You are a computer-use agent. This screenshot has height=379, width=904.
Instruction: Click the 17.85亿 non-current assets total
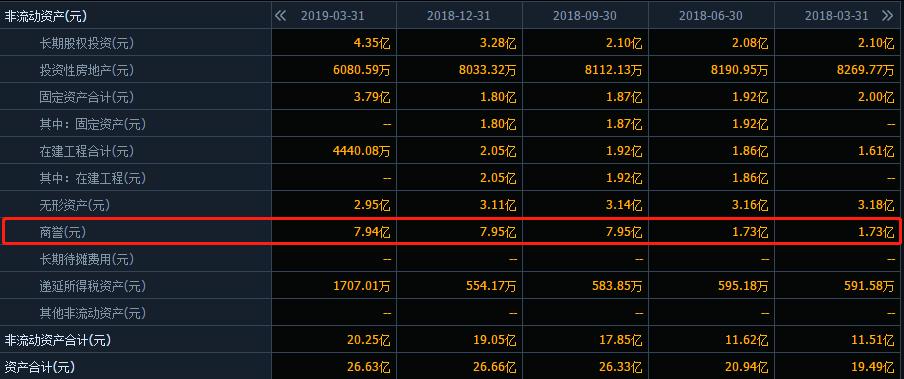[x=620, y=340]
